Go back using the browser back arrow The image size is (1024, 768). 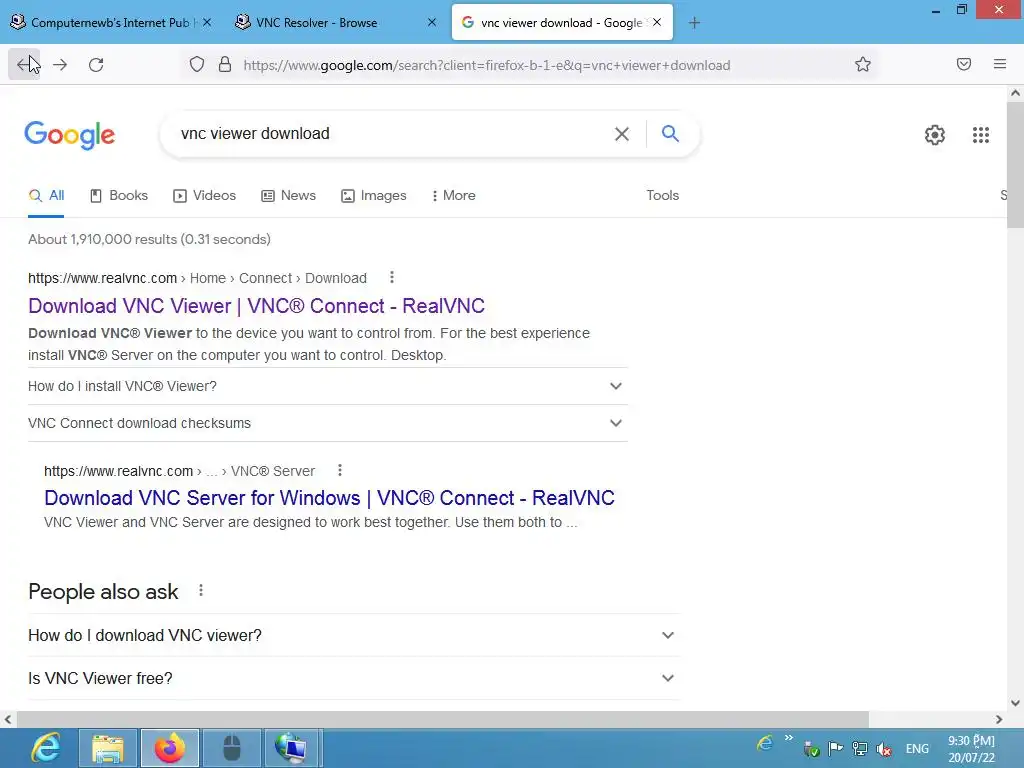click(x=24, y=65)
